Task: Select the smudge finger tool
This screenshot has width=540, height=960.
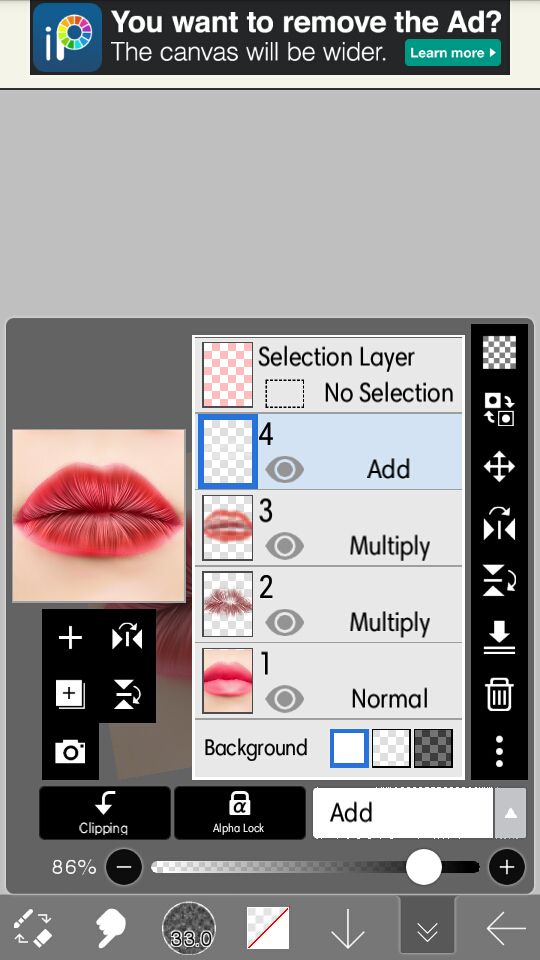Action: [111, 927]
